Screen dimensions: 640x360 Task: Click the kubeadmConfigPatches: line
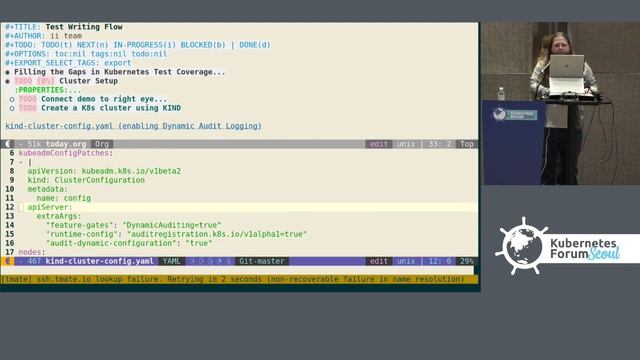(x=66, y=153)
